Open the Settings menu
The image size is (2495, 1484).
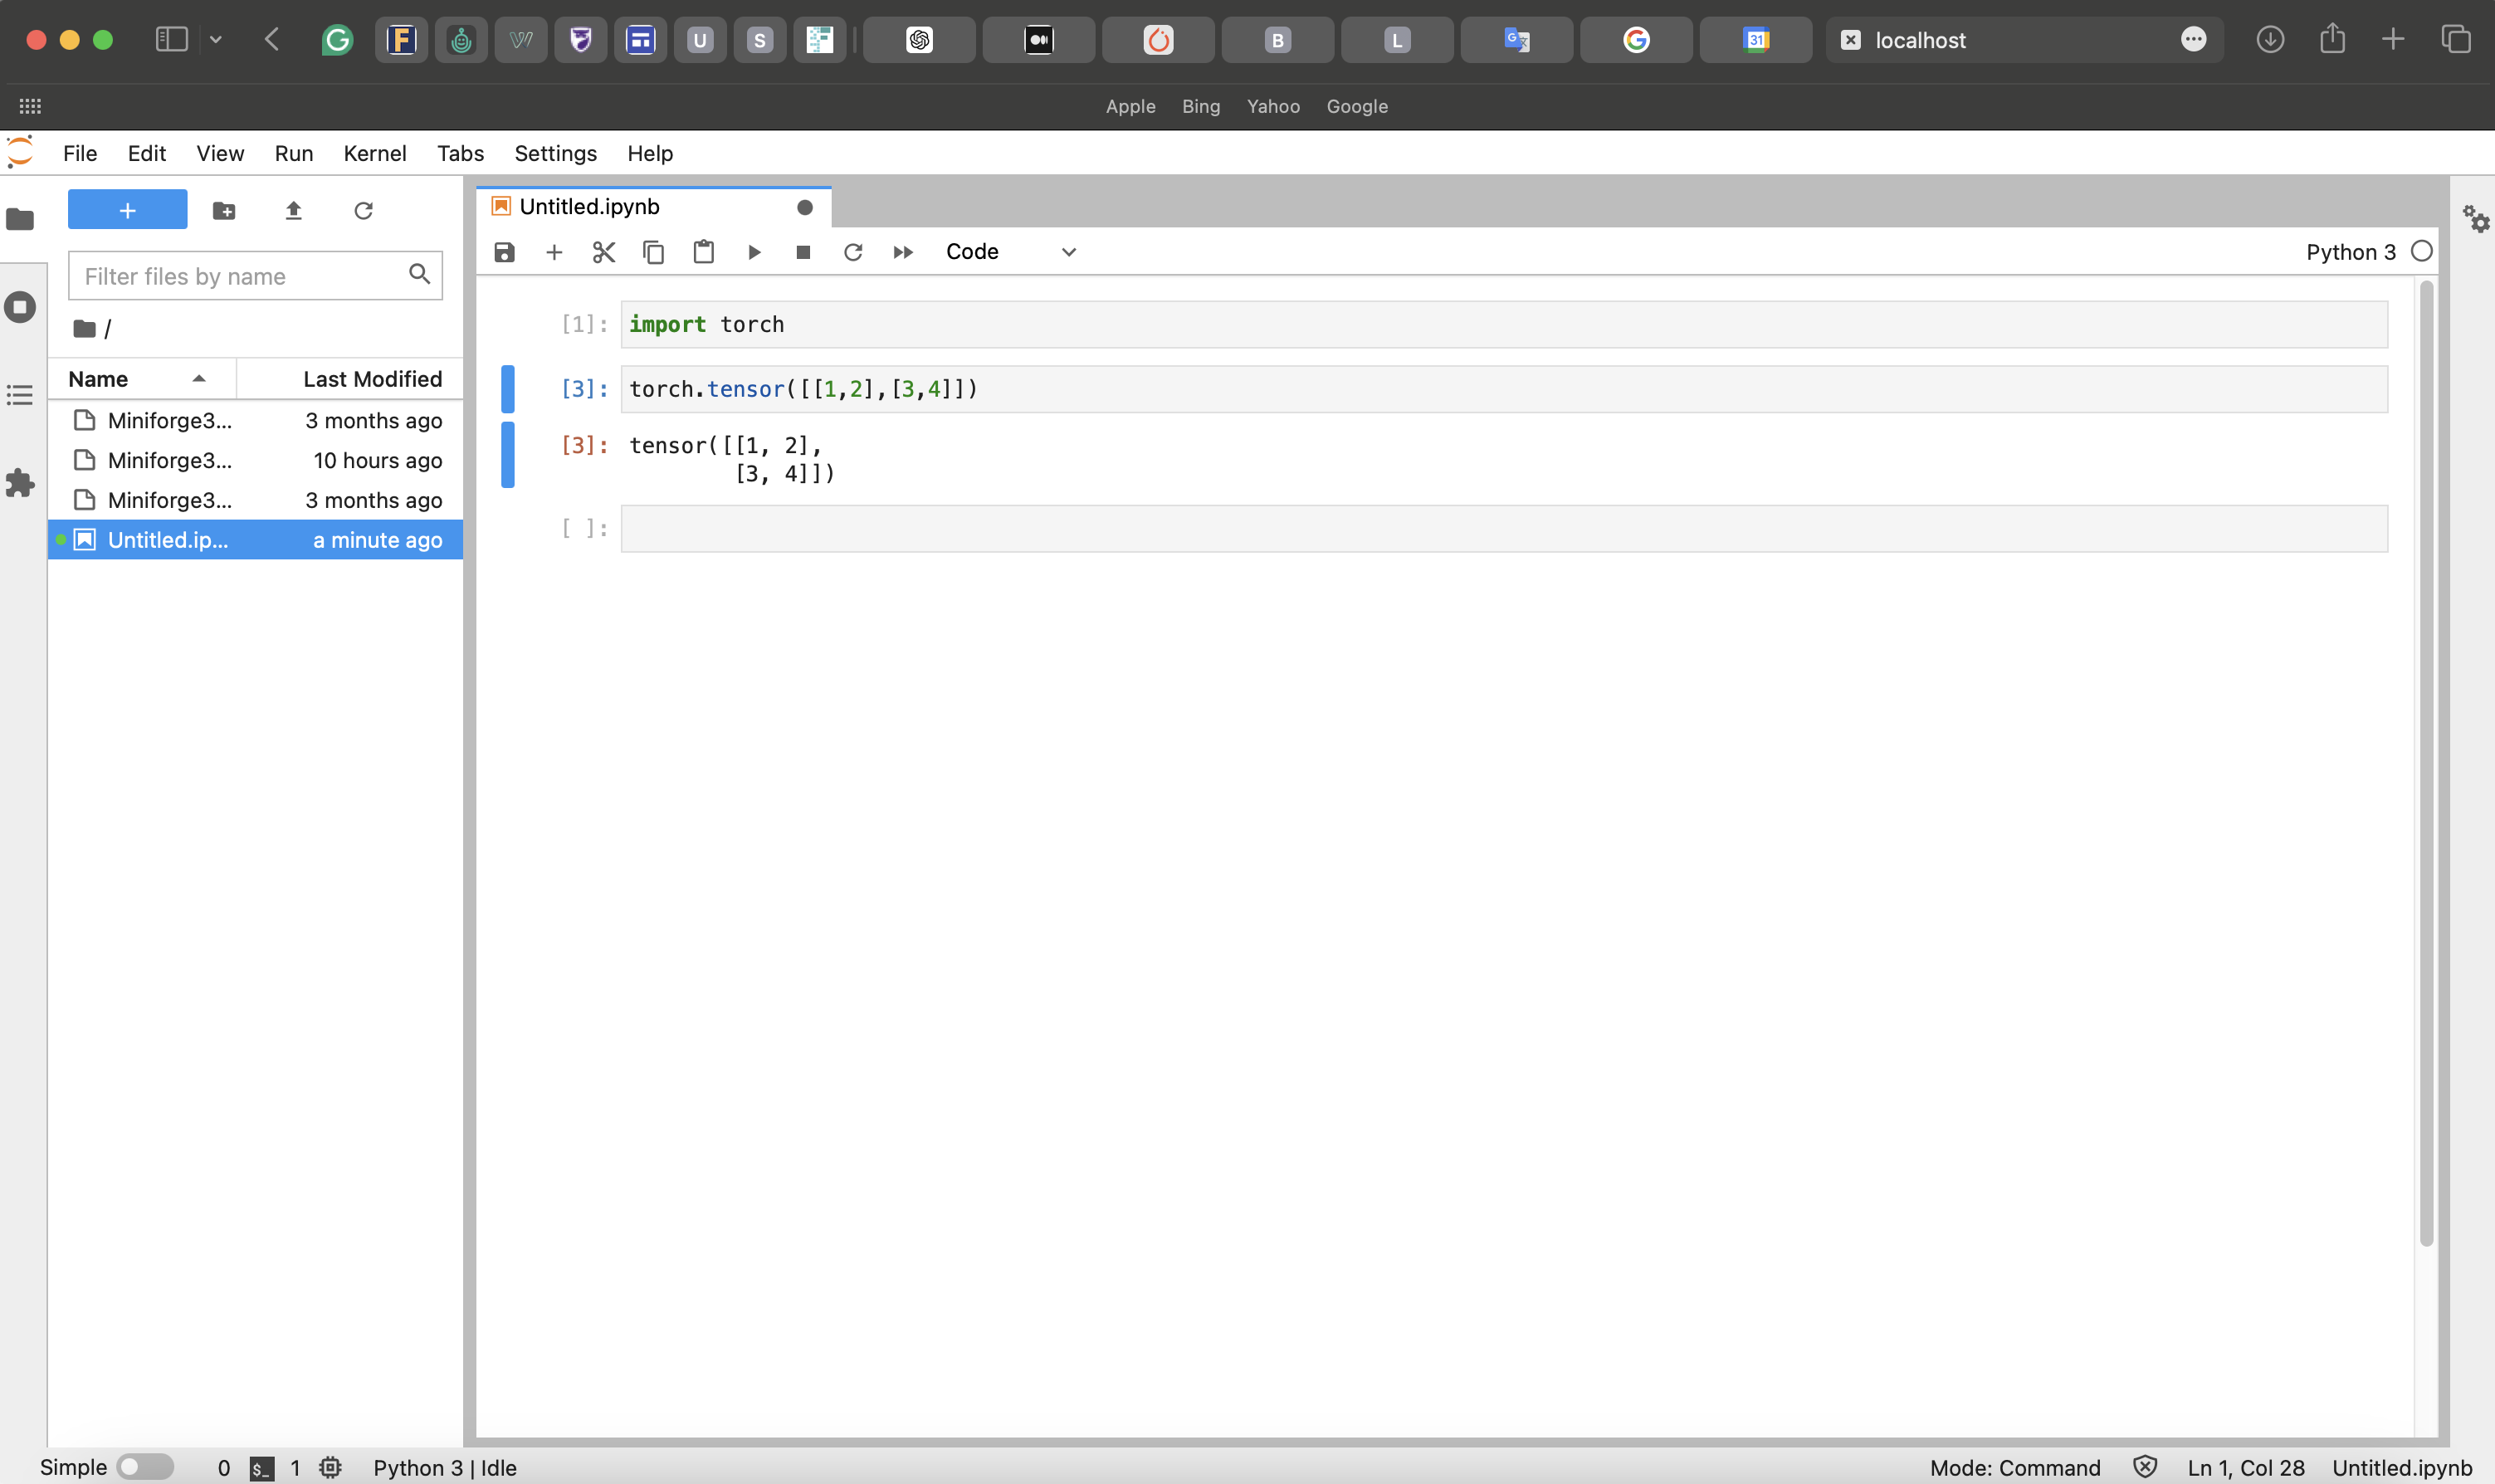tap(556, 153)
